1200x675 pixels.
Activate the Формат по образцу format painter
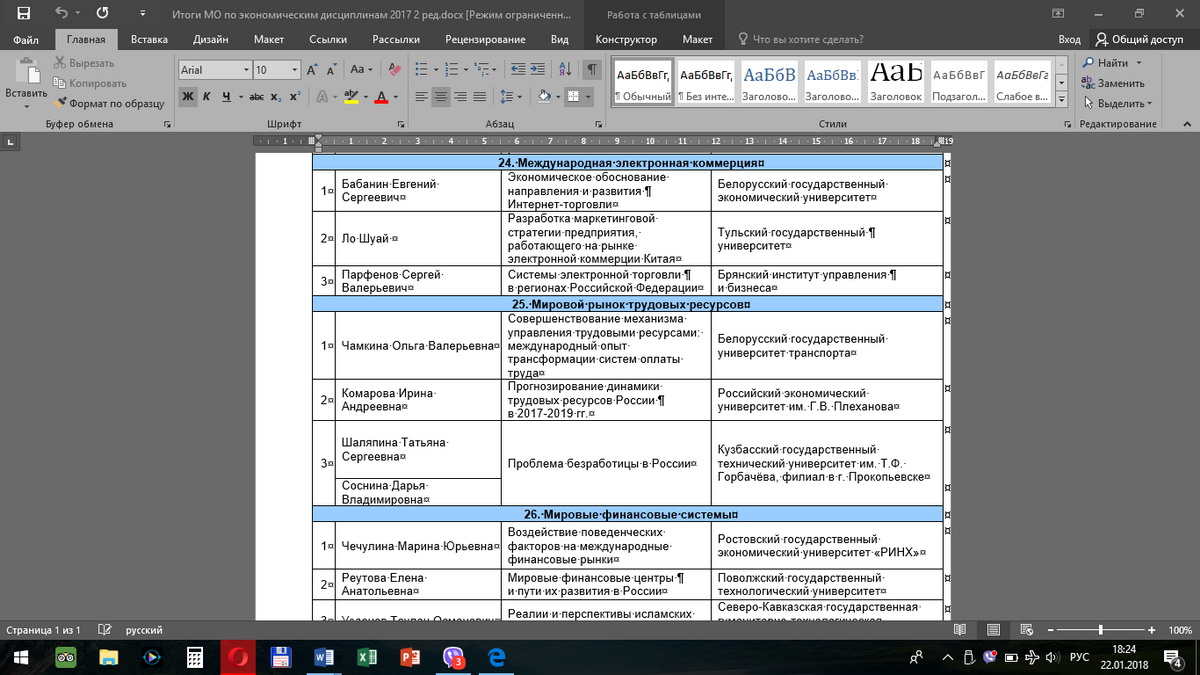point(109,103)
